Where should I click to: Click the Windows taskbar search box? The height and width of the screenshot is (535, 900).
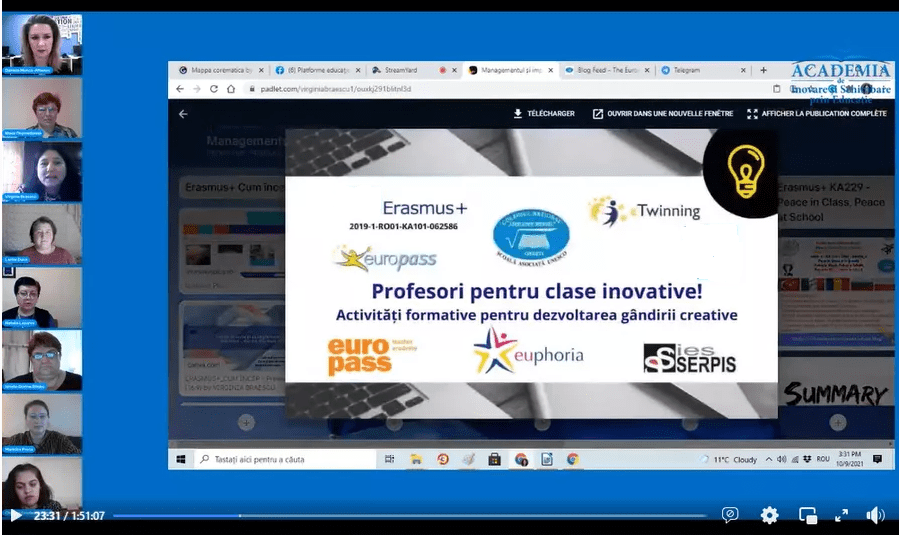tap(280, 459)
